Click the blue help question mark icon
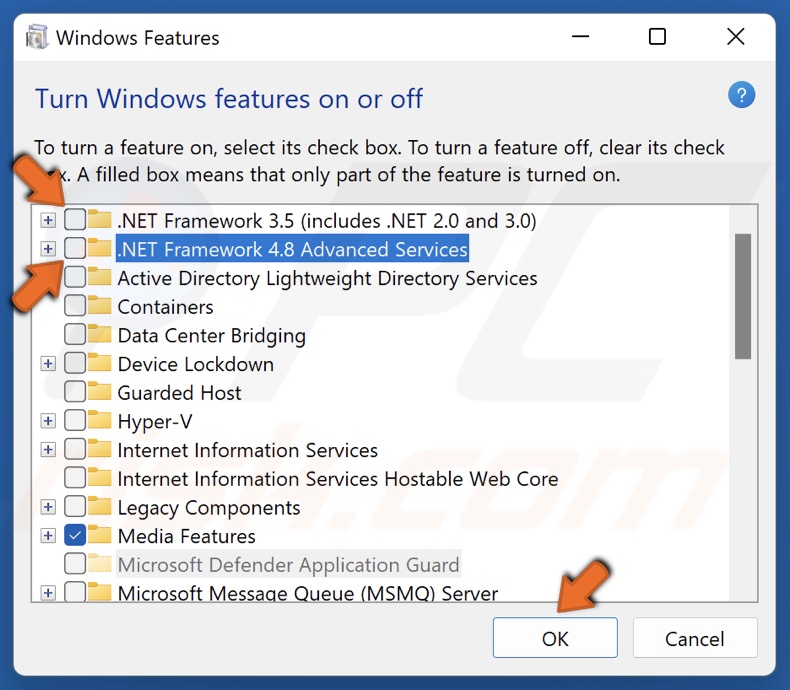The height and width of the screenshot is (690, 790). point(741,95)
